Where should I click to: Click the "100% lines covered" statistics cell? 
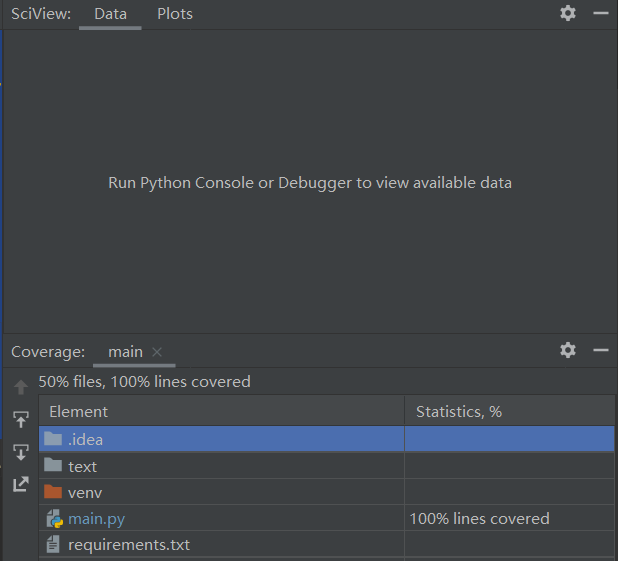[479, 519]
